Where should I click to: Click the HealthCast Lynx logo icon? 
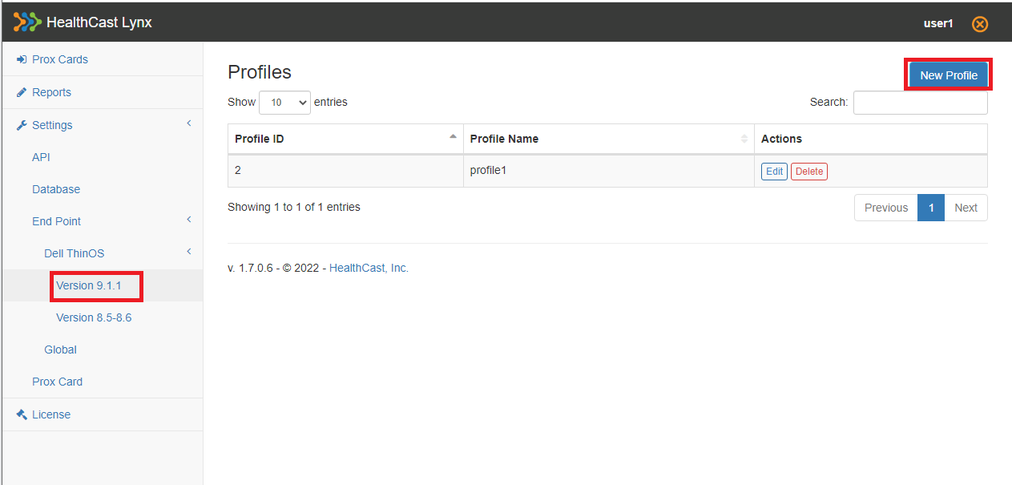click(27, 23)
